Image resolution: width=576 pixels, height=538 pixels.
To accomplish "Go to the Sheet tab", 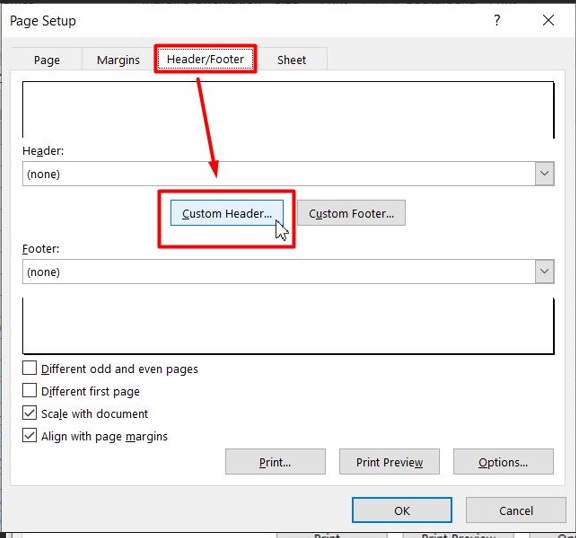I will pos(291,59).
